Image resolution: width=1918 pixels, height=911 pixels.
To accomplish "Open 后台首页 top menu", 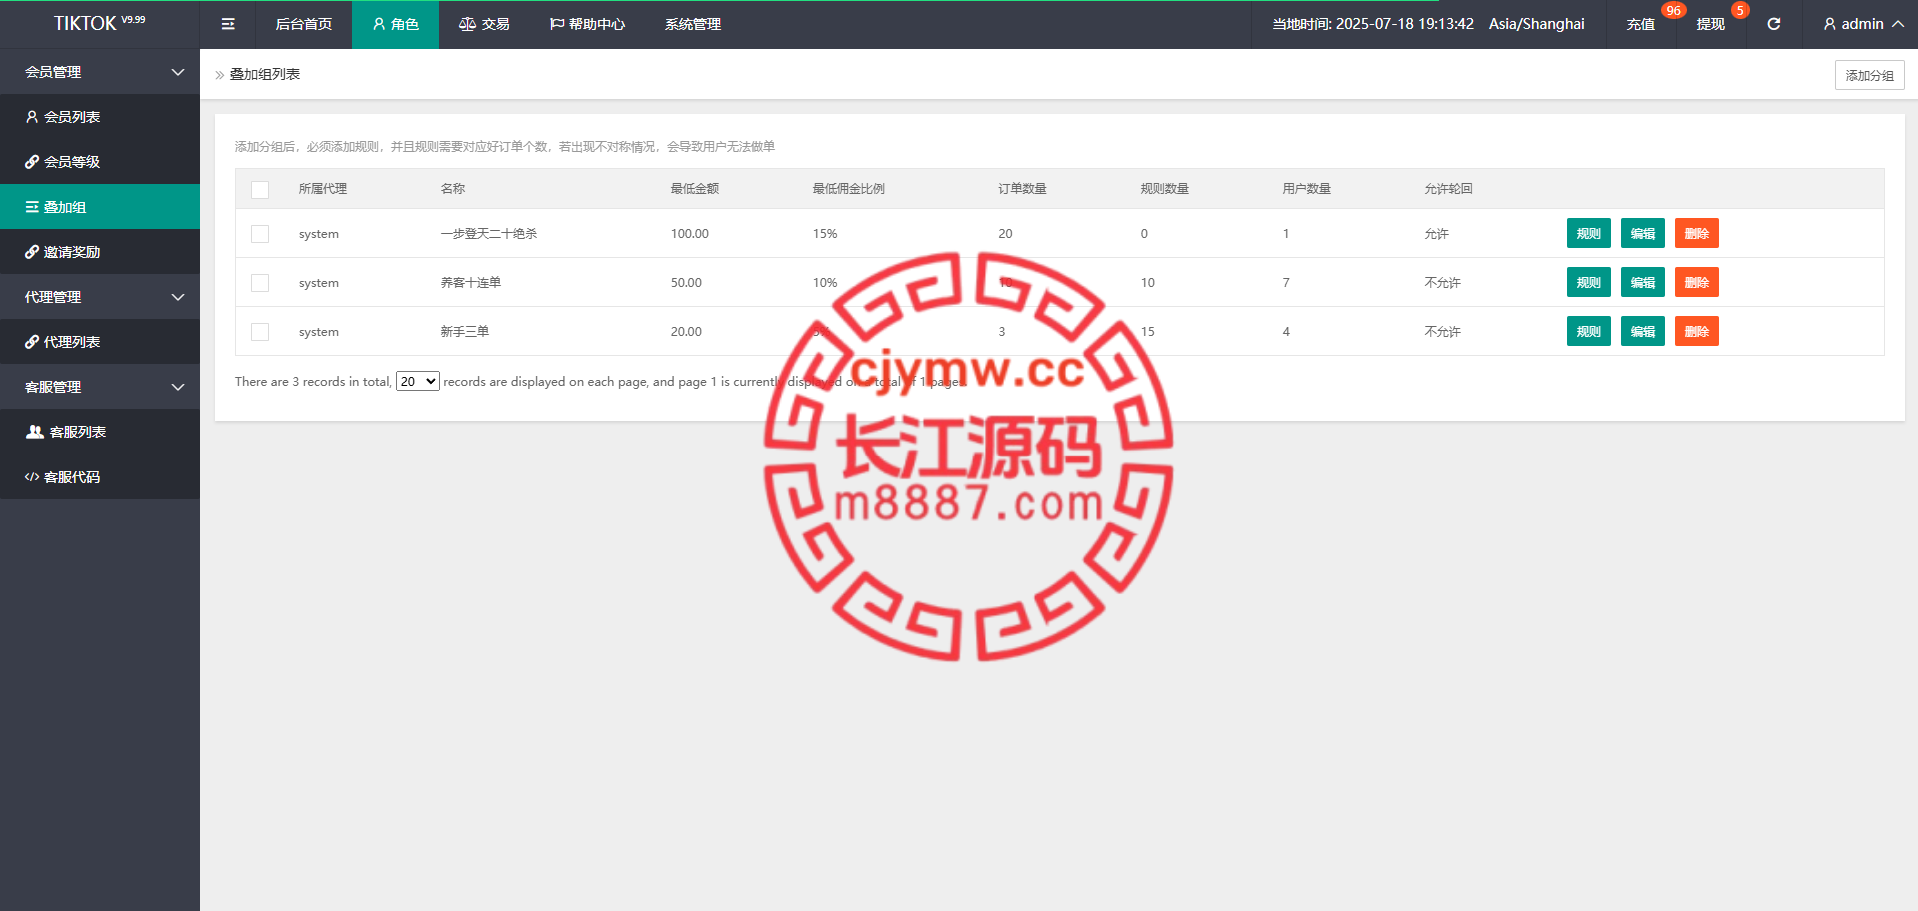I will pyautogui.click(x=304, y=24).
